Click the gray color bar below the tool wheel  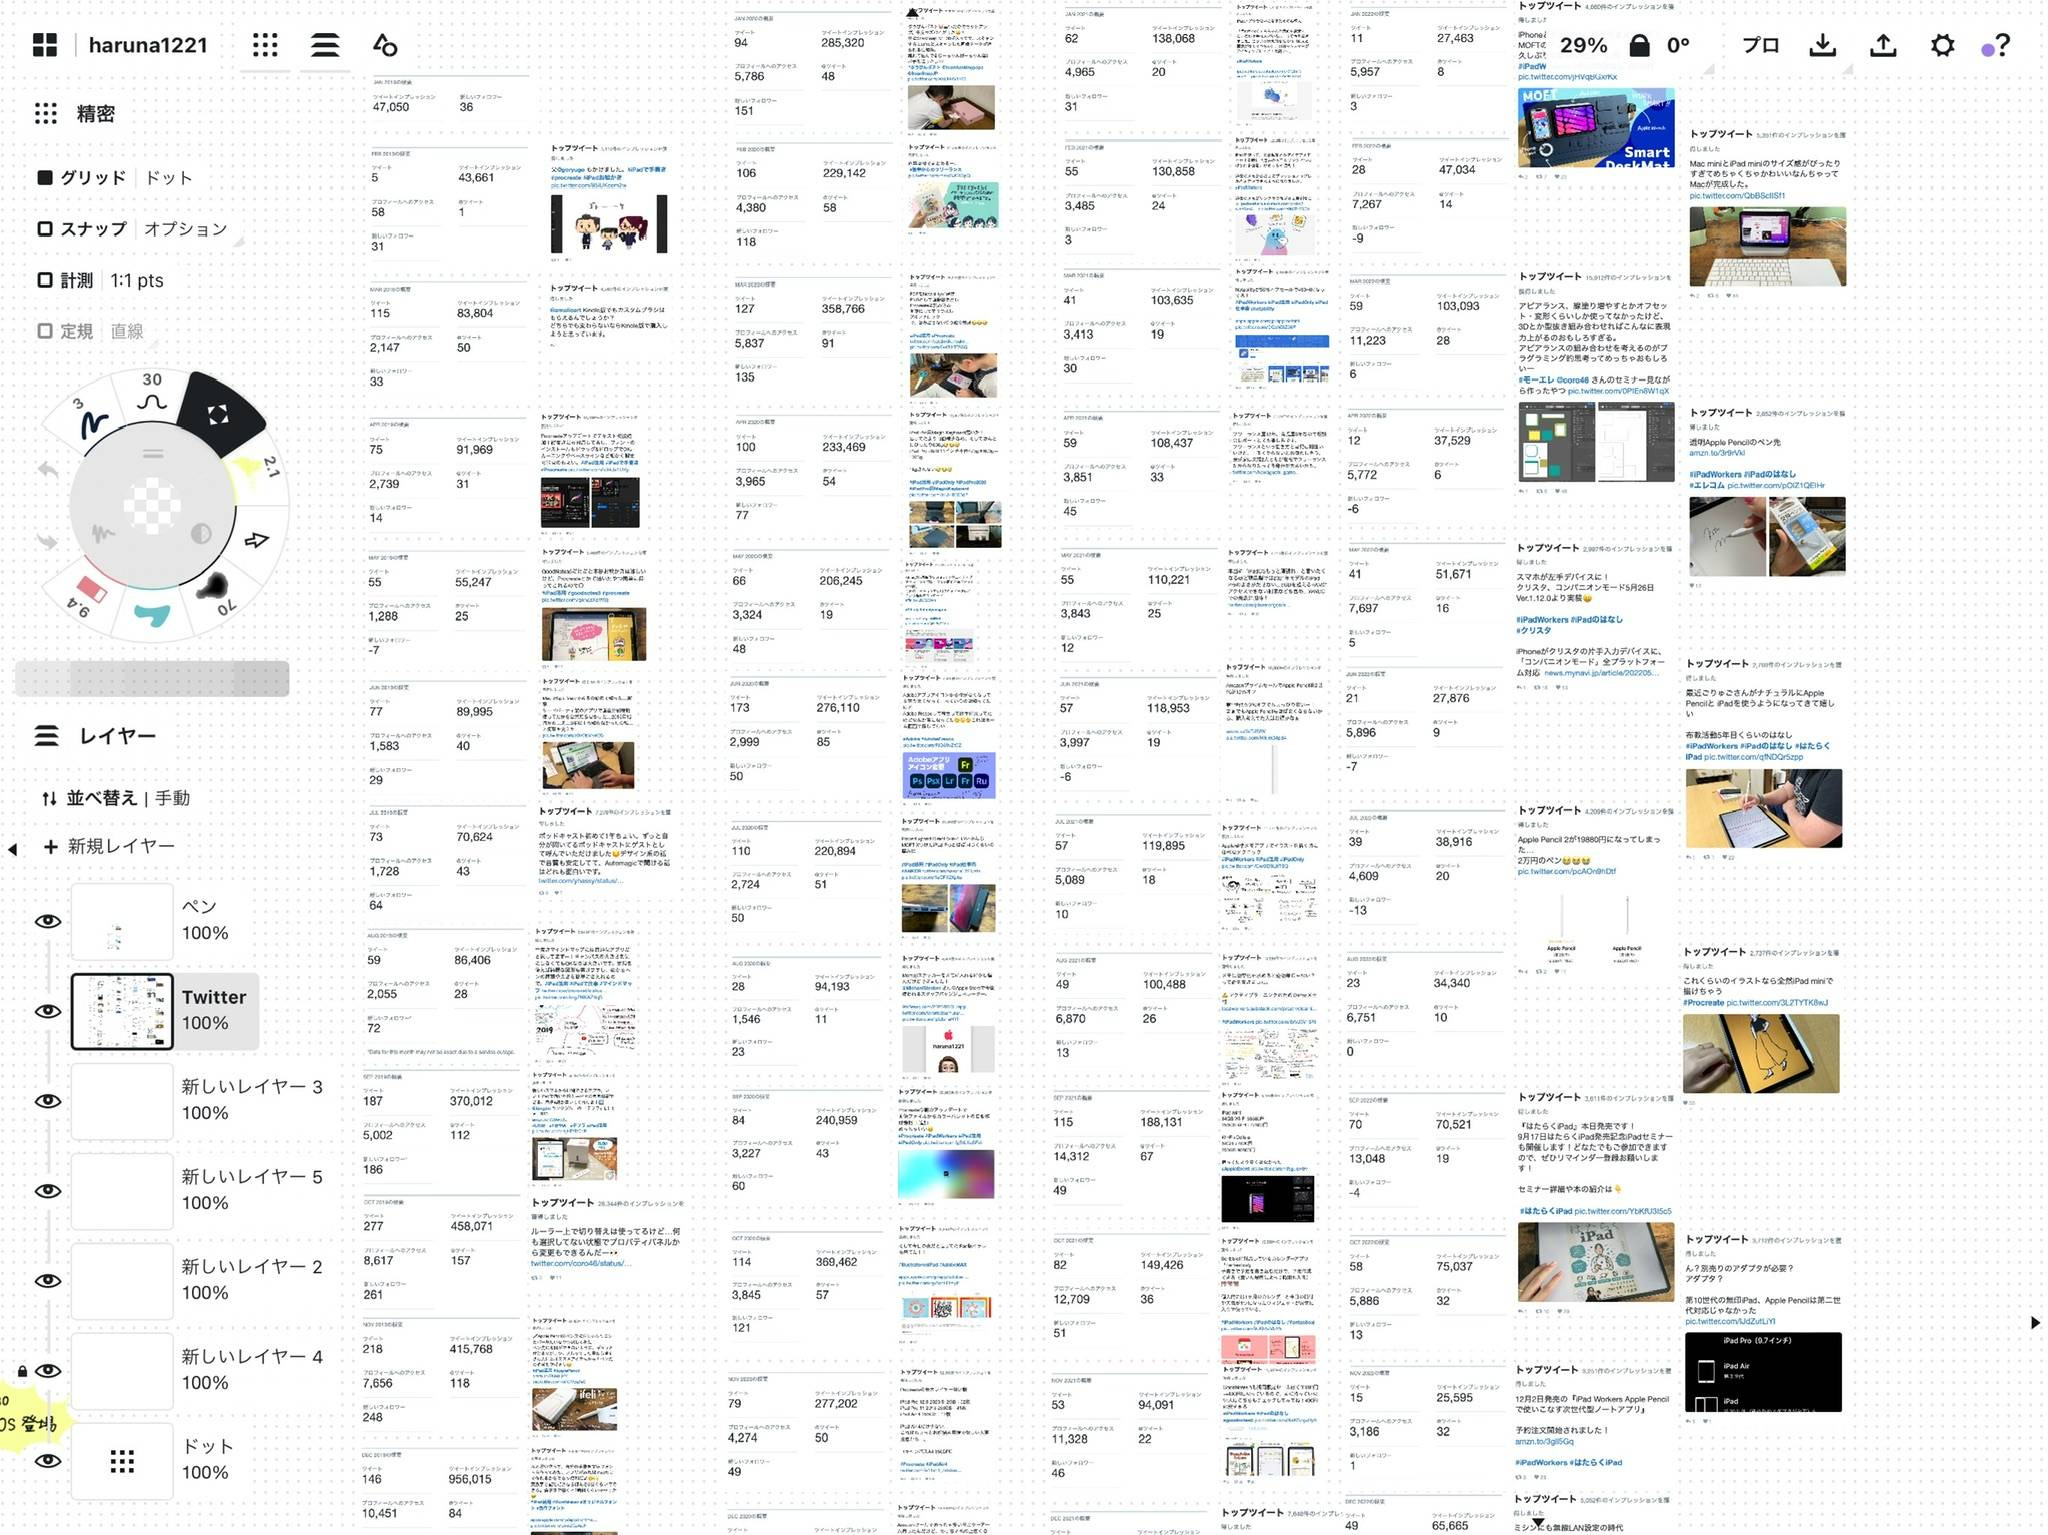152,679
